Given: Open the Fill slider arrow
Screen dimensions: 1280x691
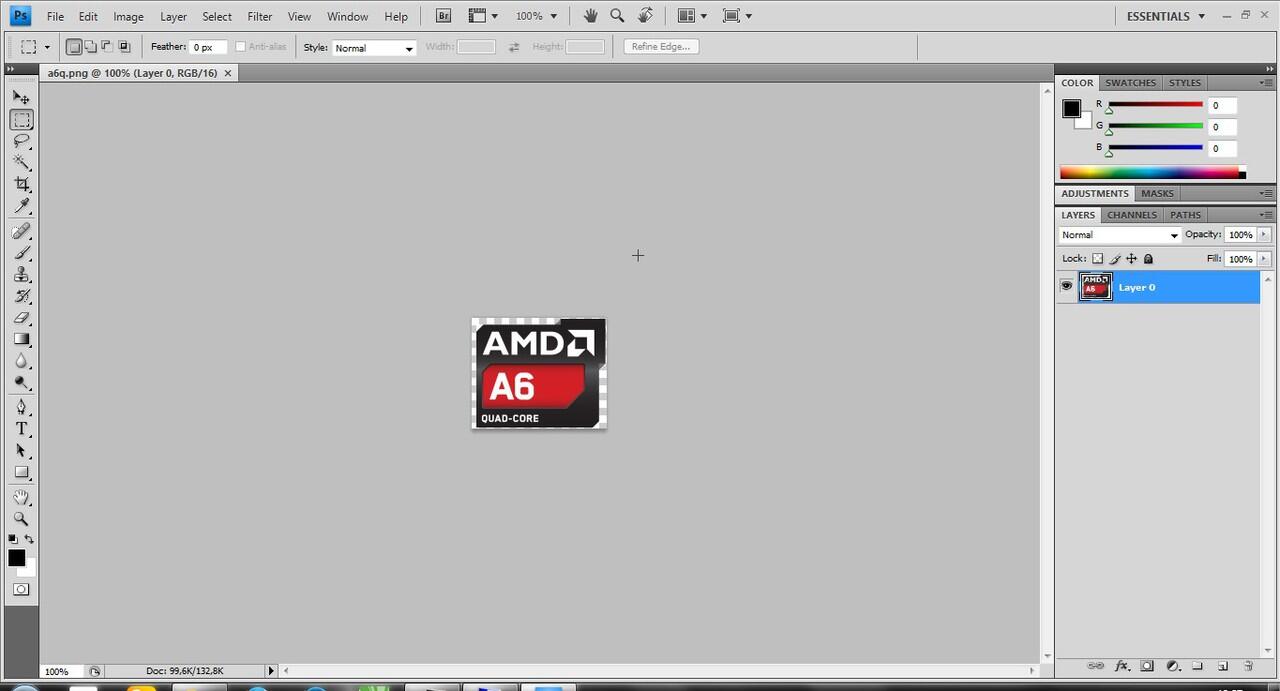Looking at the screenshot, I should 1265,259.
